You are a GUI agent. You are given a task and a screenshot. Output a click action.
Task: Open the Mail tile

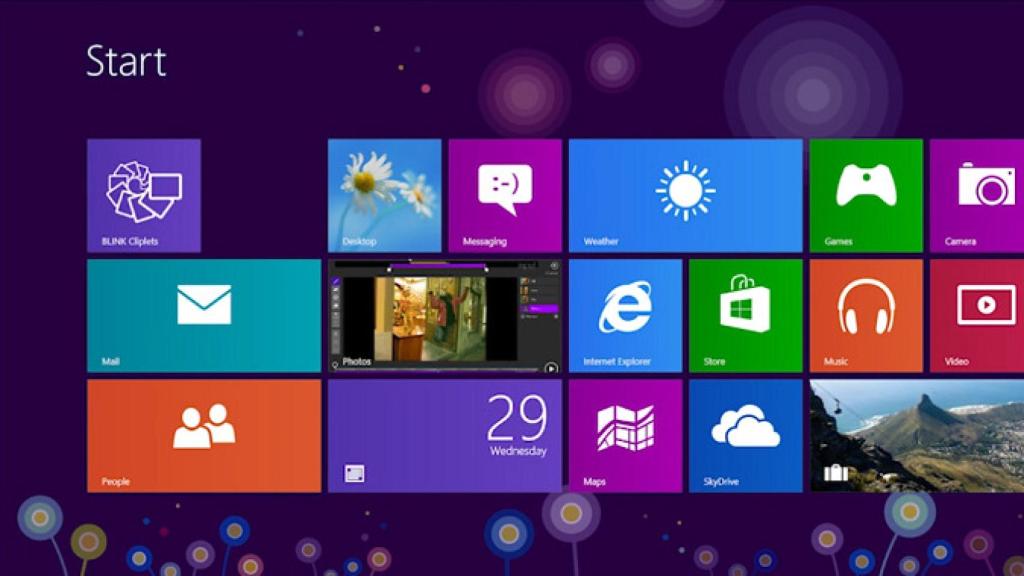(203, 315)
